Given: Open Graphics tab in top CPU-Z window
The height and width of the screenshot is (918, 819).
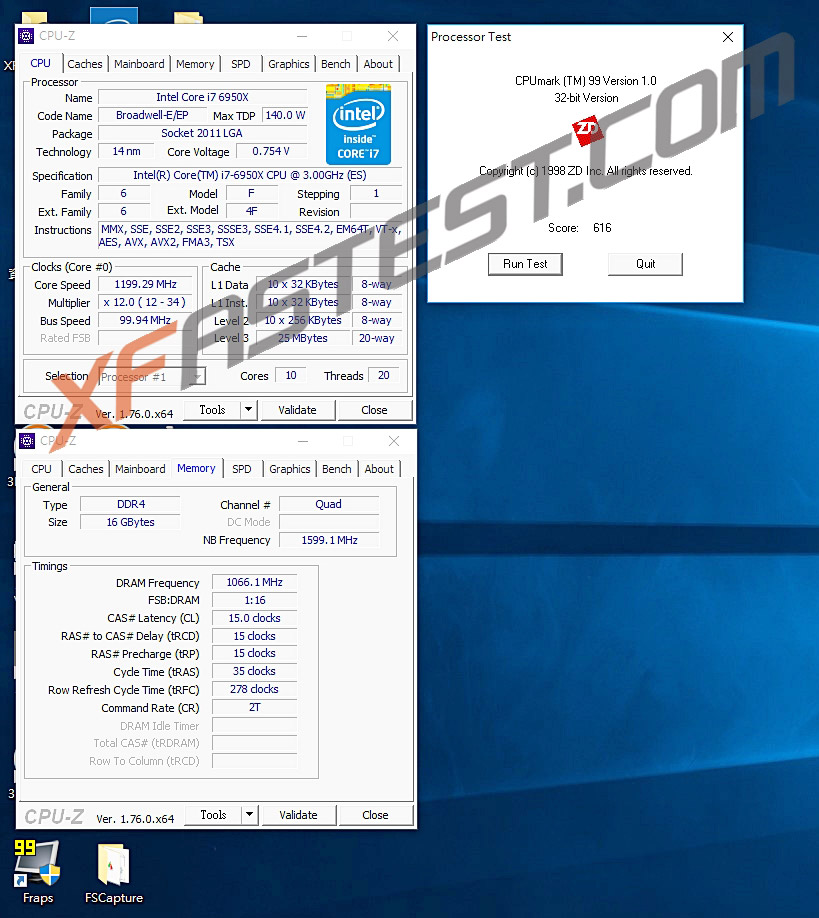Looking at the screenshot, I should pyautogui.click(x=289, y=64).
